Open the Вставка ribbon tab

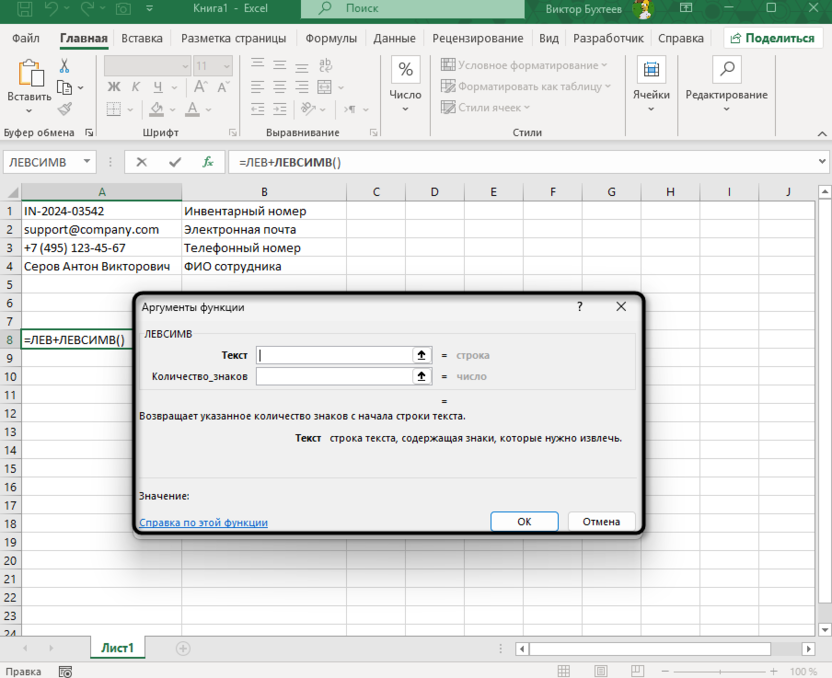[x=141, y=38]
